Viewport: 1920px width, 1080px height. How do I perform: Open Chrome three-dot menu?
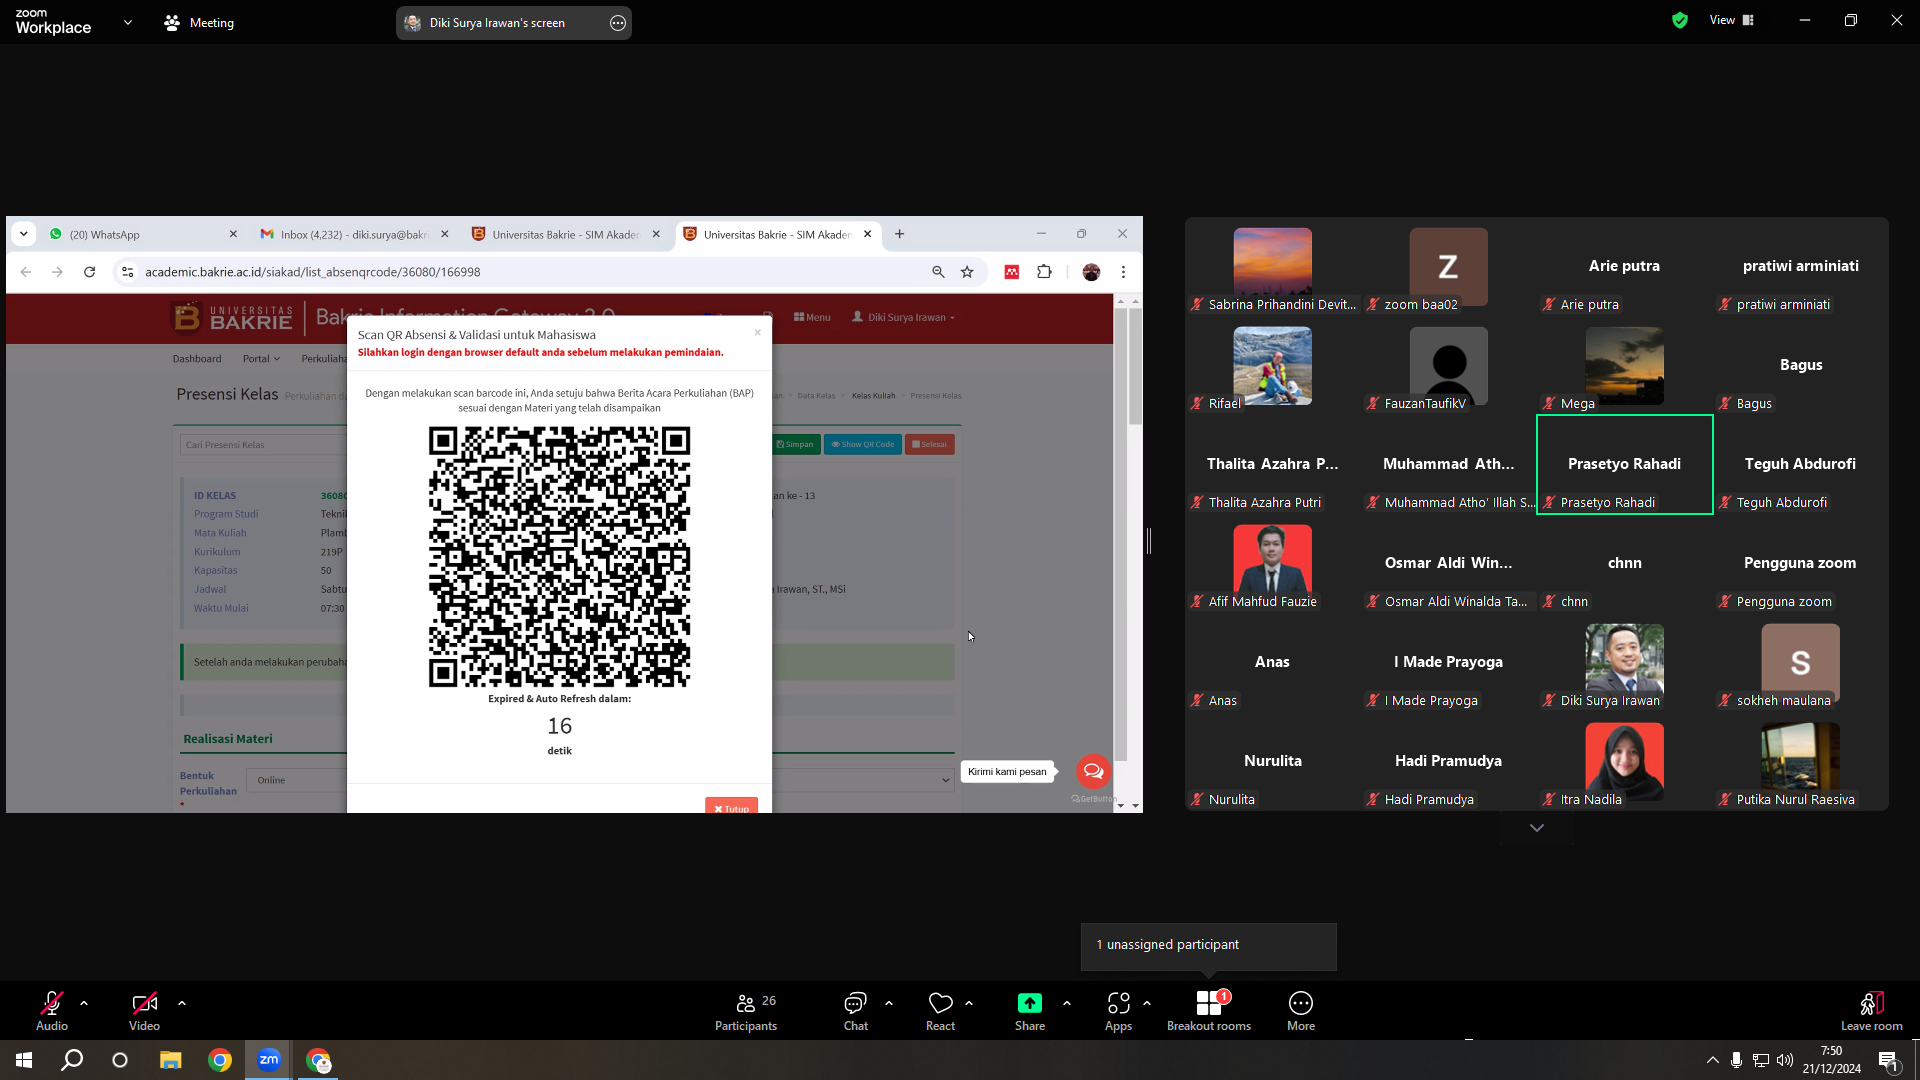tap(1124, 272)
